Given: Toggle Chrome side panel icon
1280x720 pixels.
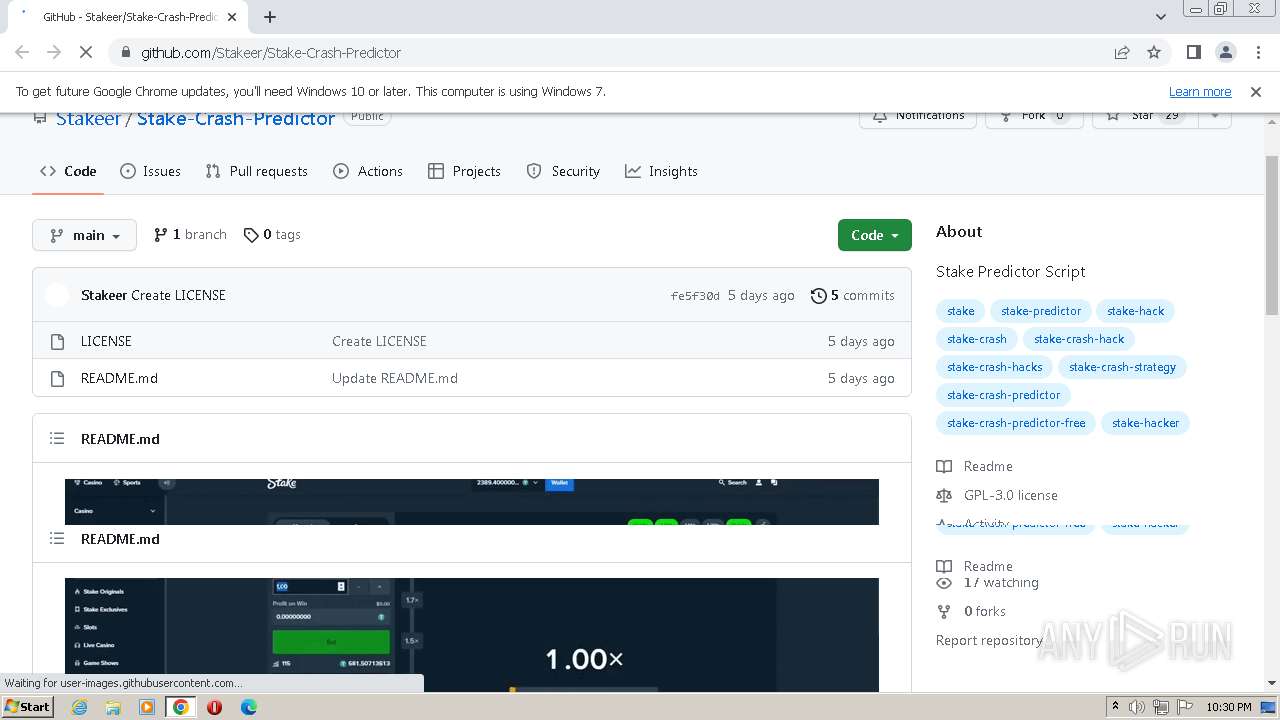Looking at the screenshot, I should [1193, 53].
